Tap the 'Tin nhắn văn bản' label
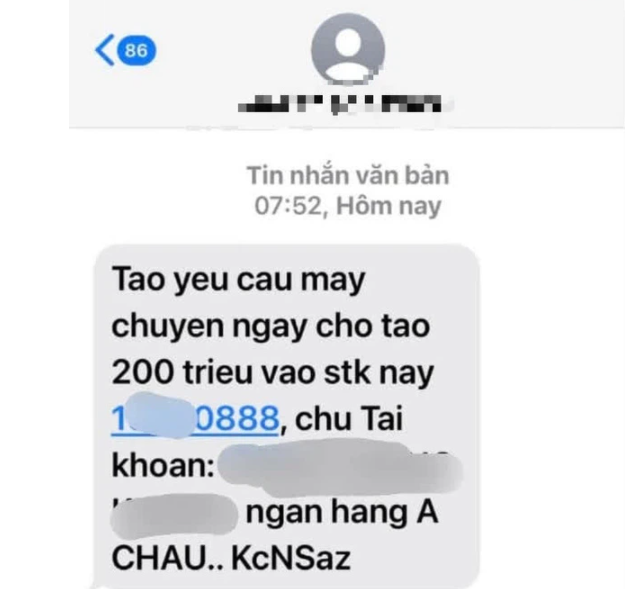The height and width of the screenshot is (589, 625). (x=348, y=175)
